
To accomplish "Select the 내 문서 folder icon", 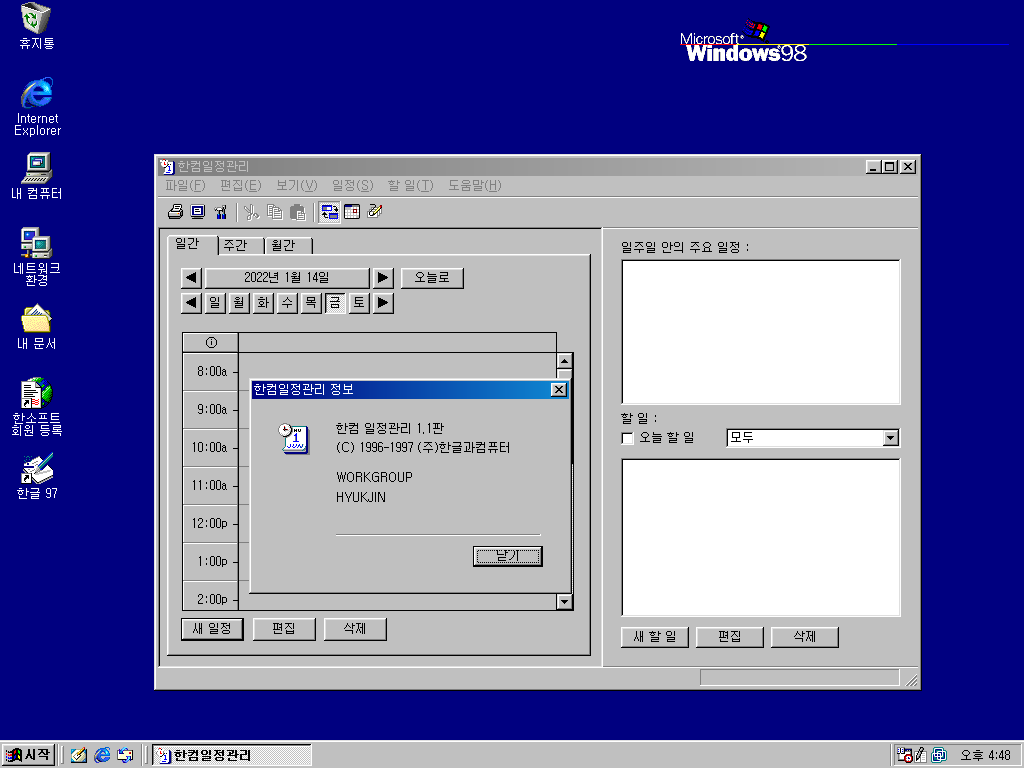I will [x=37, y=327].
